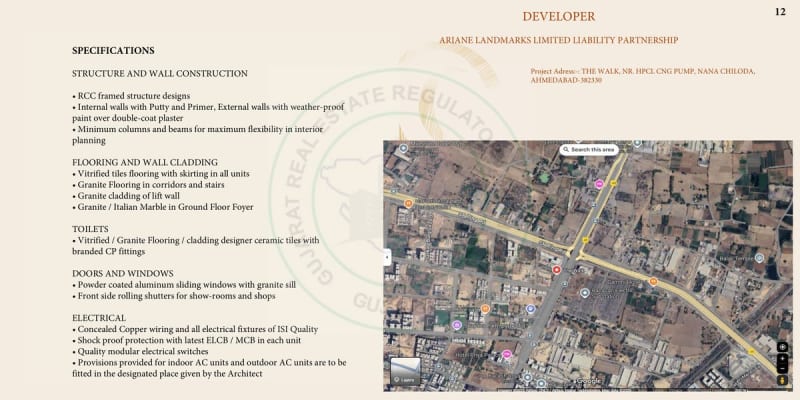
Task: Select the yellow Street View pegman icon
Action: pyautogui.click(x=782, y=380)
